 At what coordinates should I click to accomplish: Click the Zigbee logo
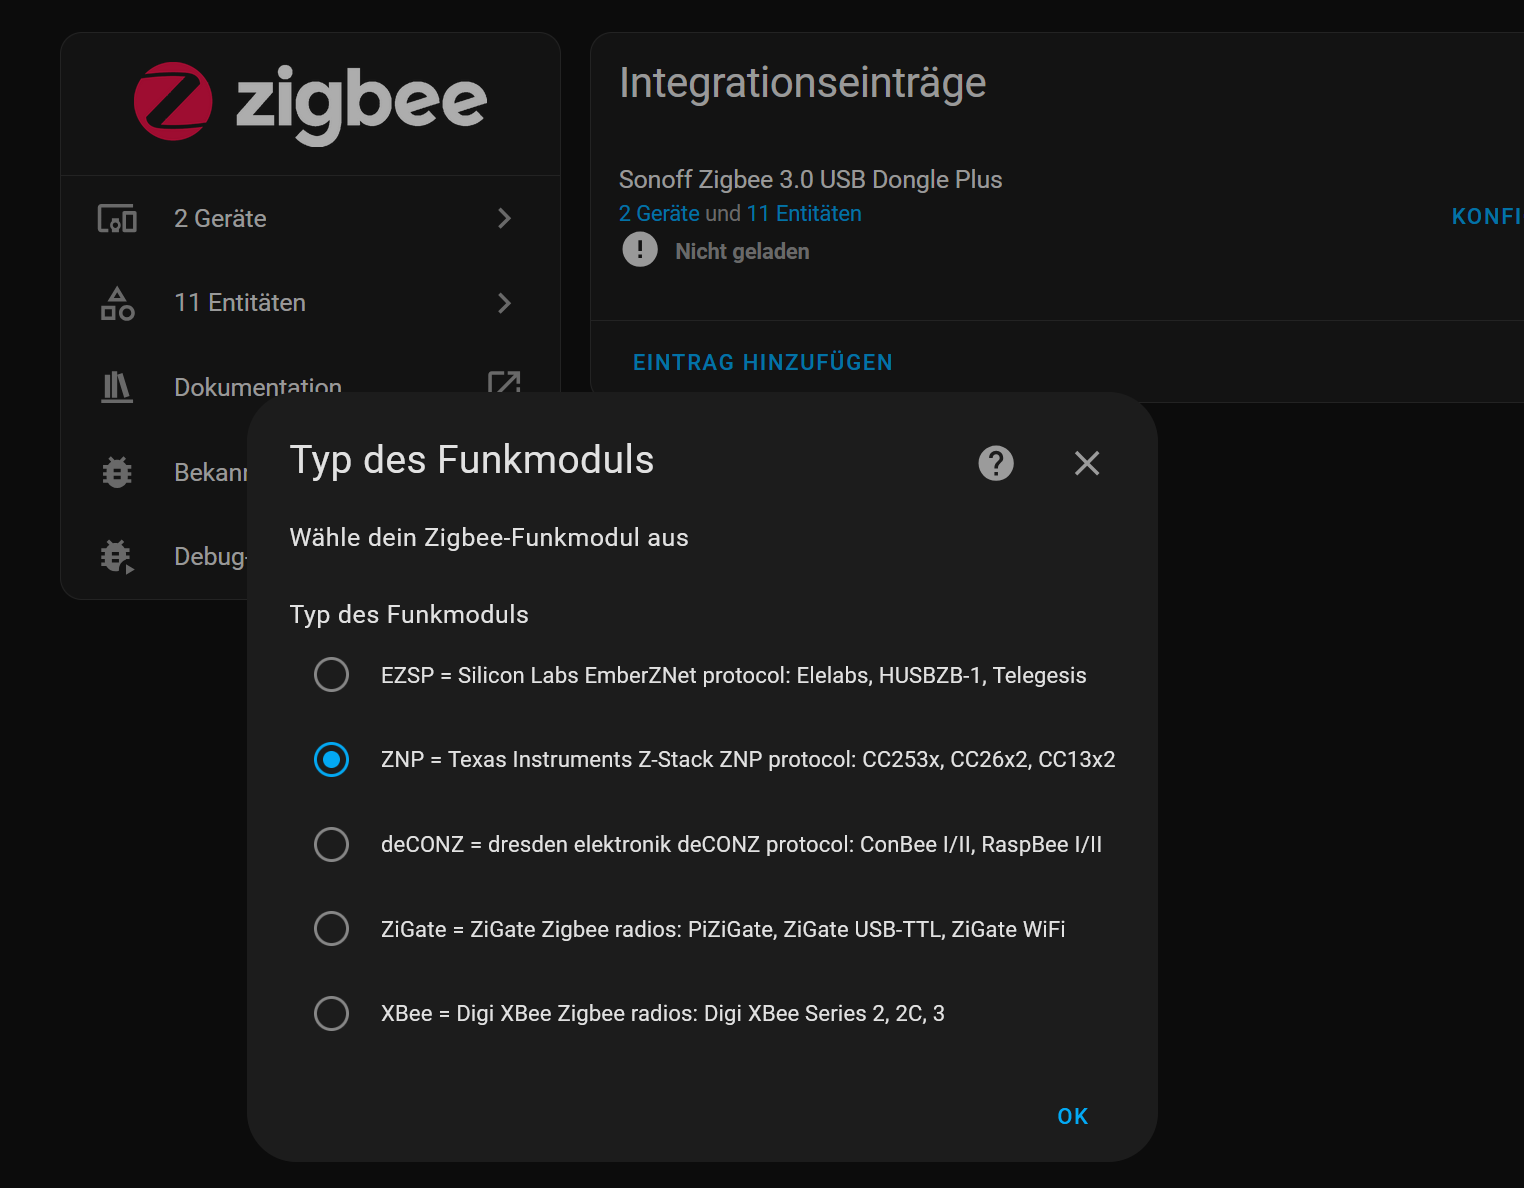click(x=310, y=103)
